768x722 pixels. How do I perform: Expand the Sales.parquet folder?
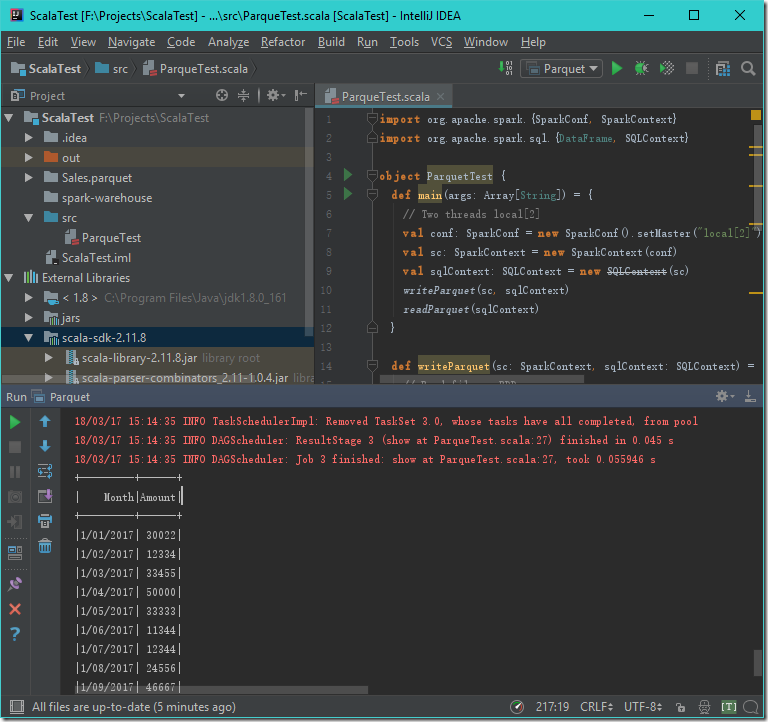29,177
